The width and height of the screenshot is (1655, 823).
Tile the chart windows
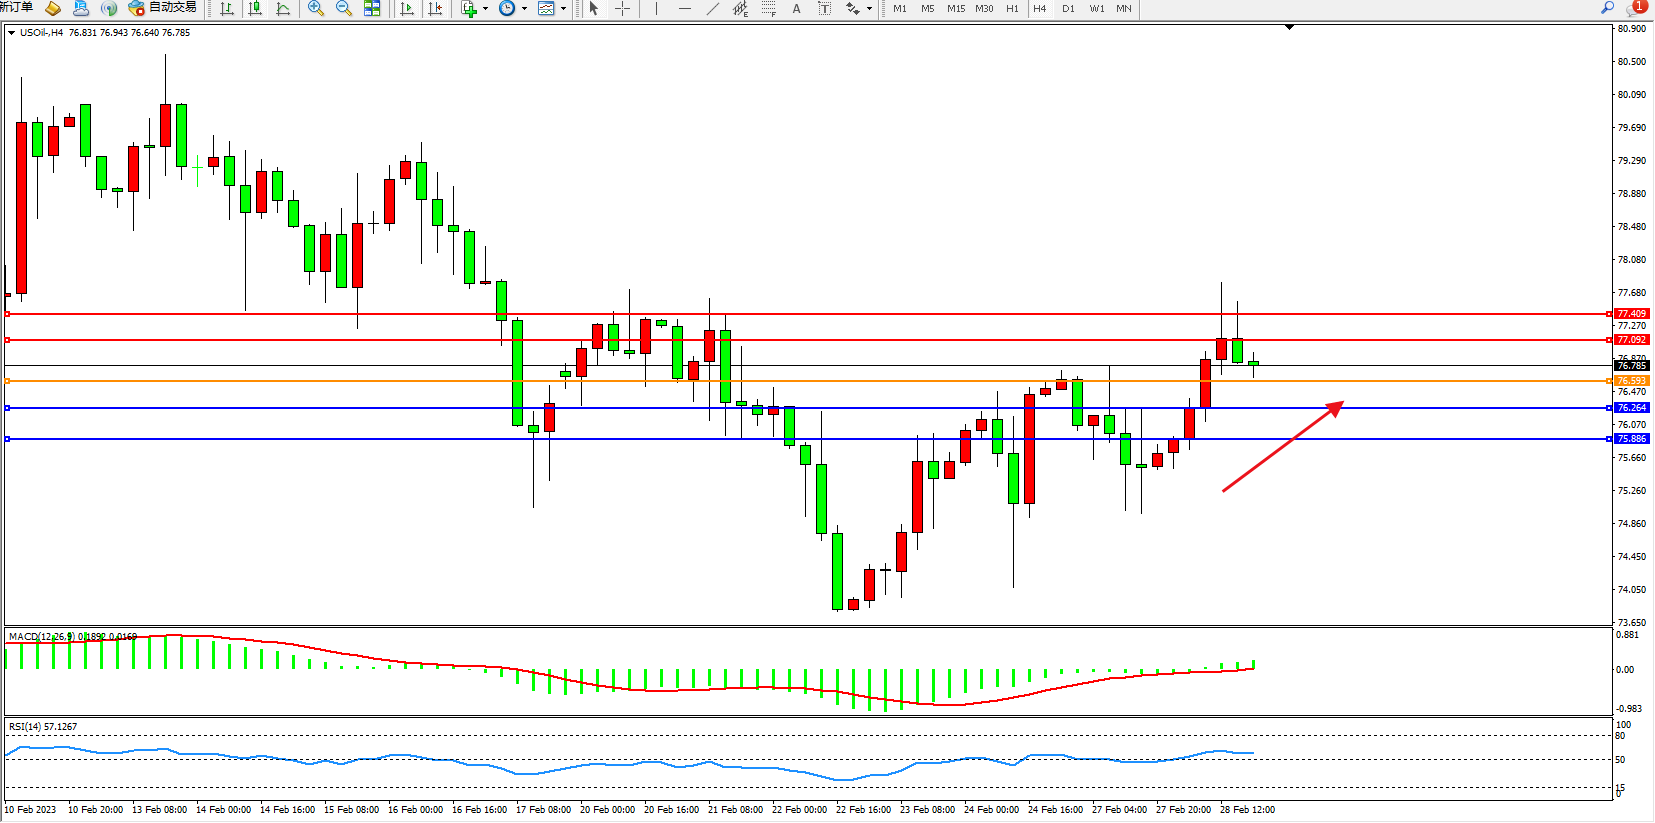click(x=372, y=8)
